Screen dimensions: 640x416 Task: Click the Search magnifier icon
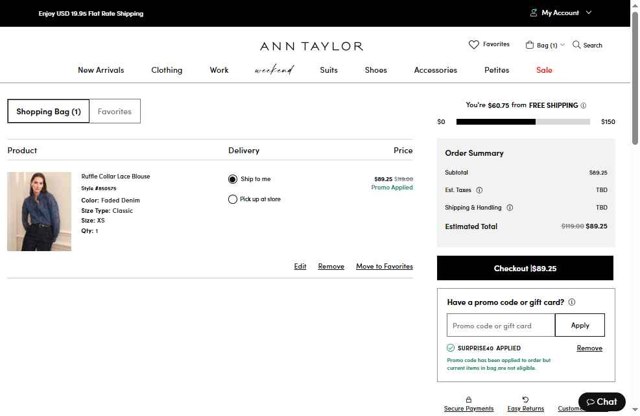click(576, 44)
